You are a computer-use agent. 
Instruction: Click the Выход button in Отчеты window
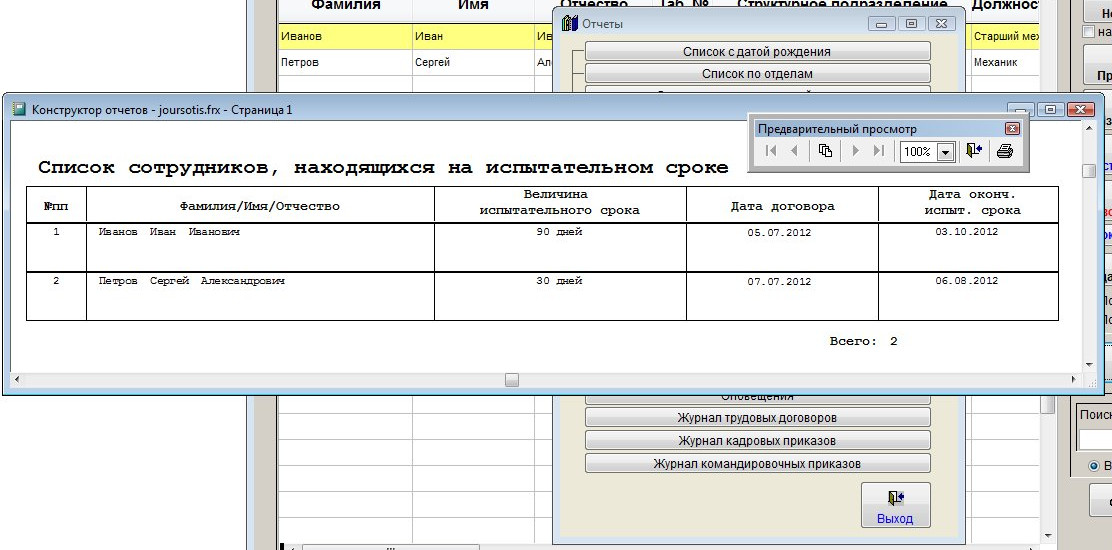pyautogui.click(x=895, y=505)
